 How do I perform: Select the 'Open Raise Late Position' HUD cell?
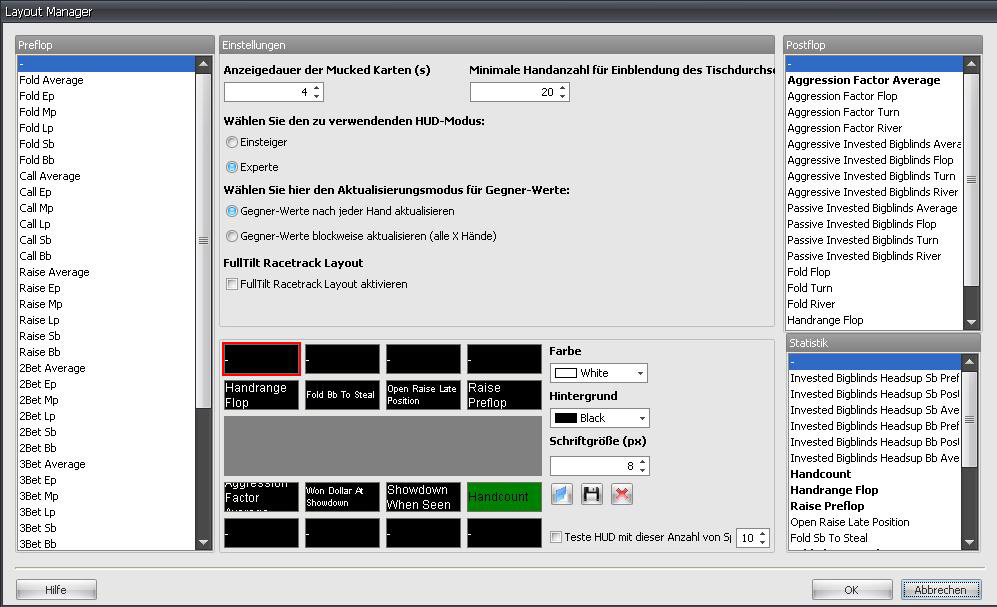423,395
